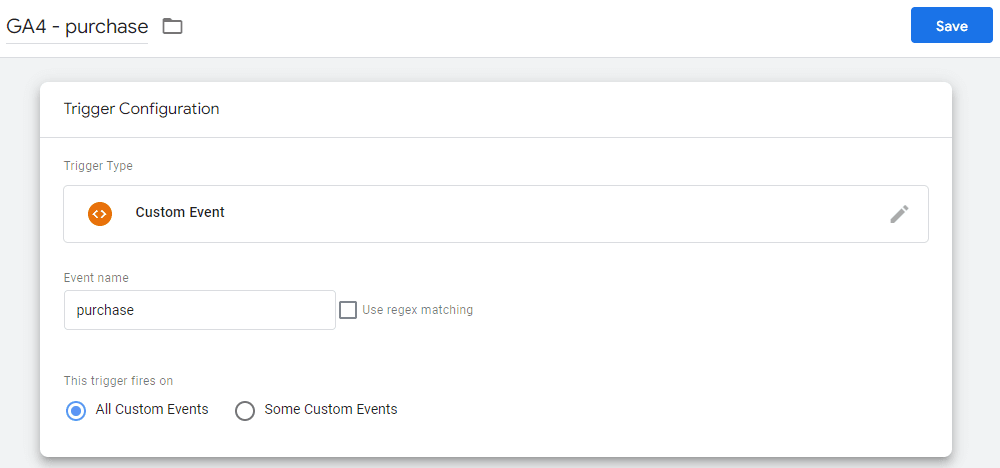This screenshot has height=468, width=1000.
Task: Select the Some Custom Events radio button
Action: tap(245, 411)
